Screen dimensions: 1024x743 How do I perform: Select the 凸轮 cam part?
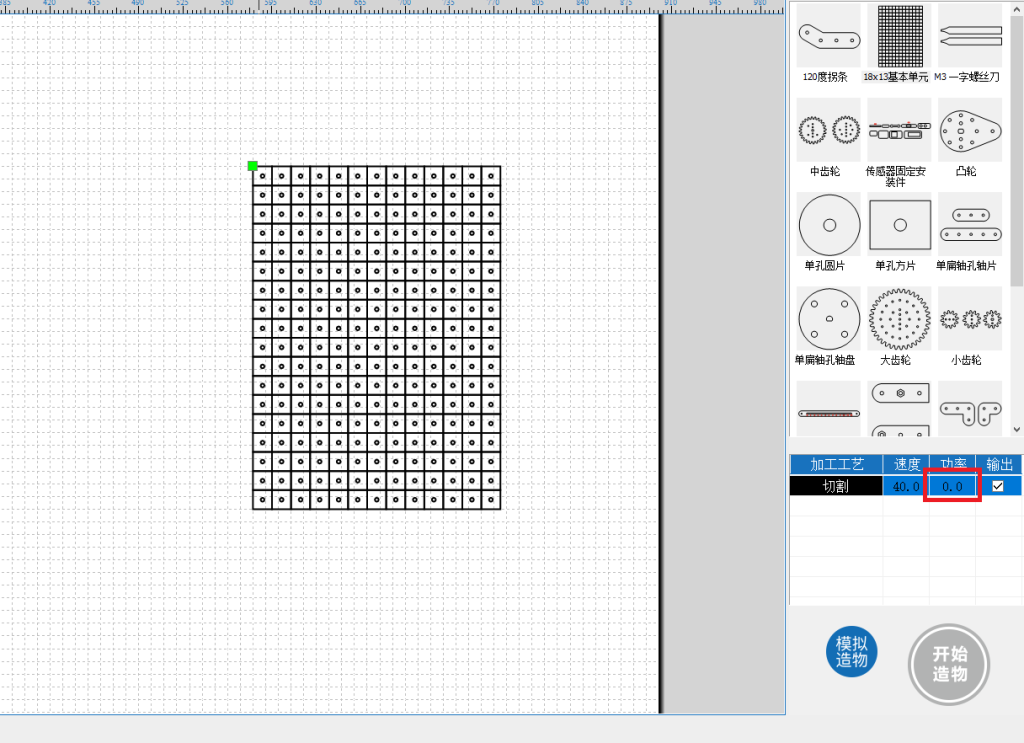[969, 130]
